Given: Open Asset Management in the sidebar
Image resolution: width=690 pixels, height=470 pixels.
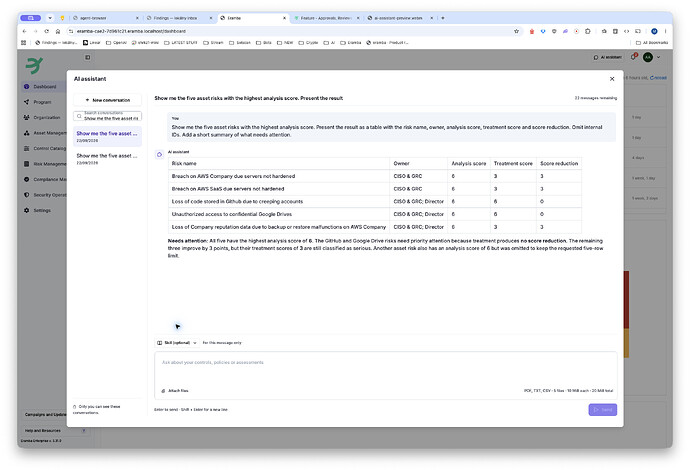Looking at the screenshot, I should [44, 133].
